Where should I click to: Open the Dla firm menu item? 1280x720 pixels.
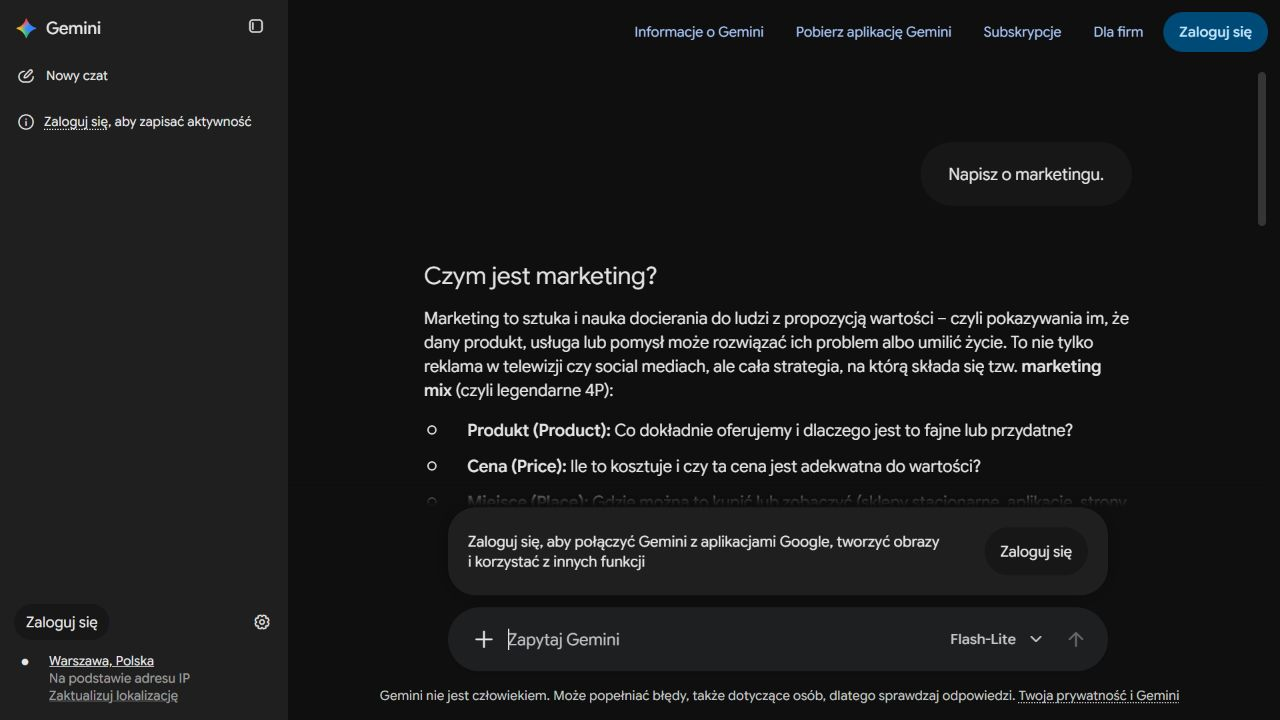click(1118, 32)
